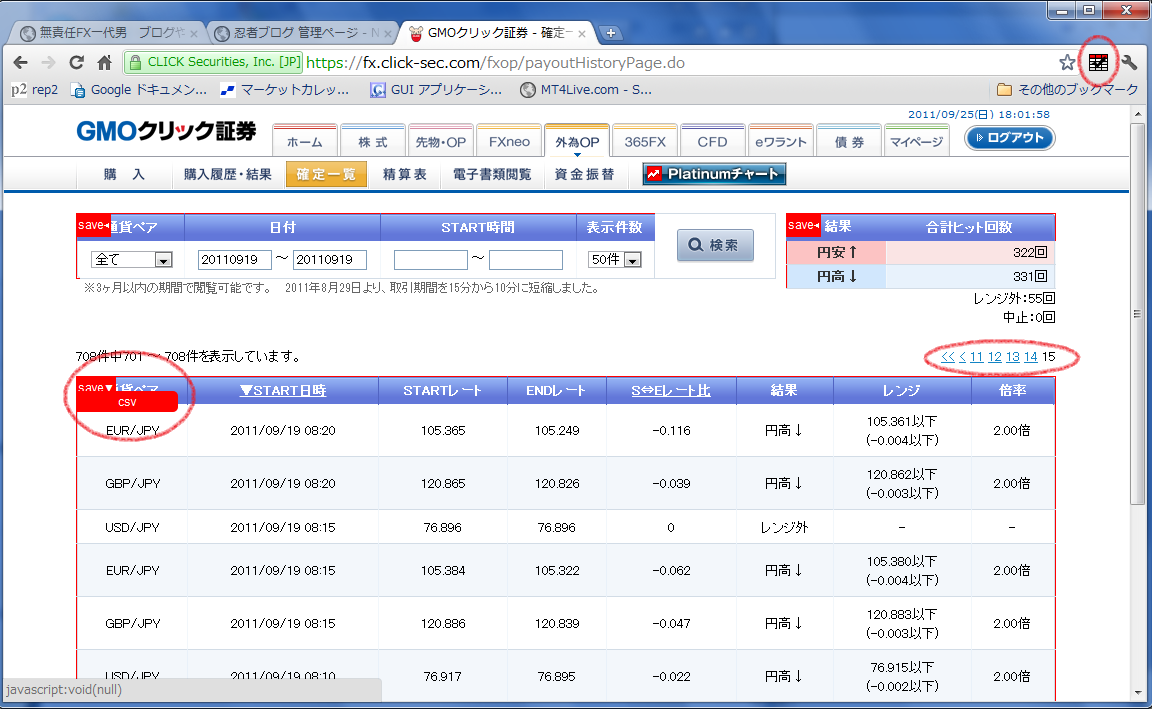Open MT4Live.com bookmark
1152x709 pixels.
[x=586, y=90]
